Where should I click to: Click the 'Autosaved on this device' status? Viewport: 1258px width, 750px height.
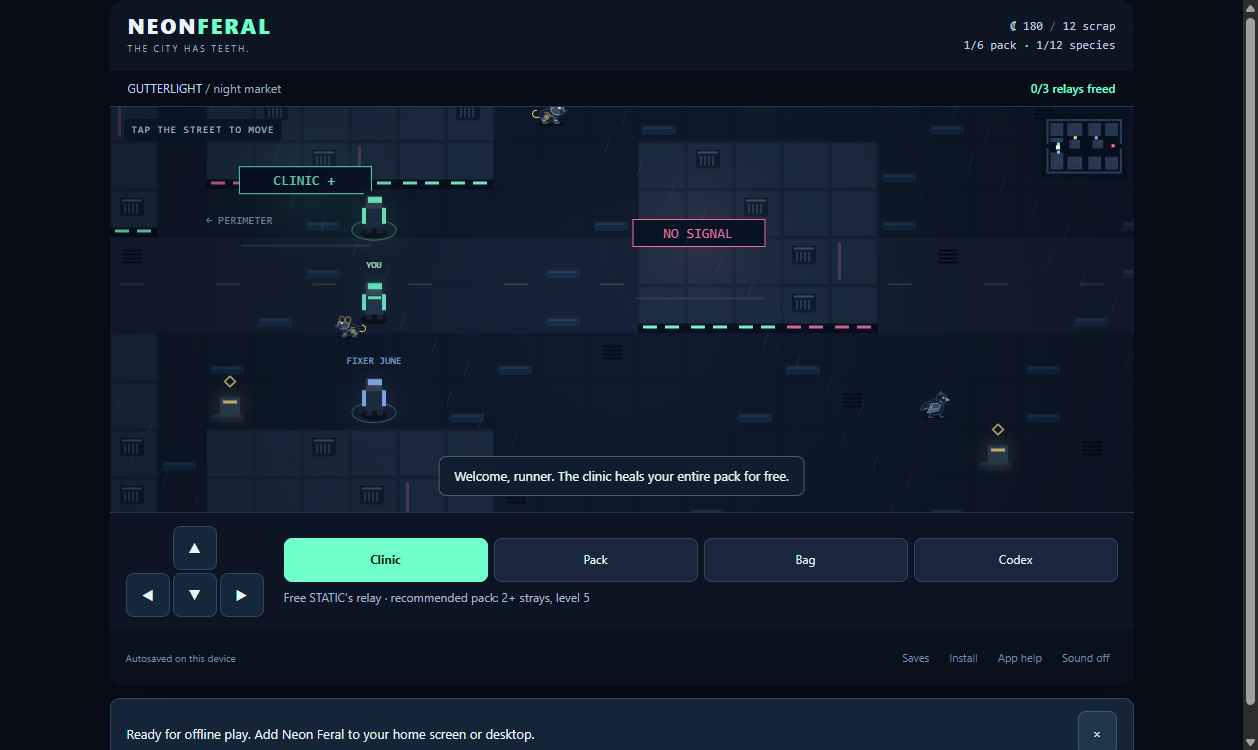click(x=181, y=658)
